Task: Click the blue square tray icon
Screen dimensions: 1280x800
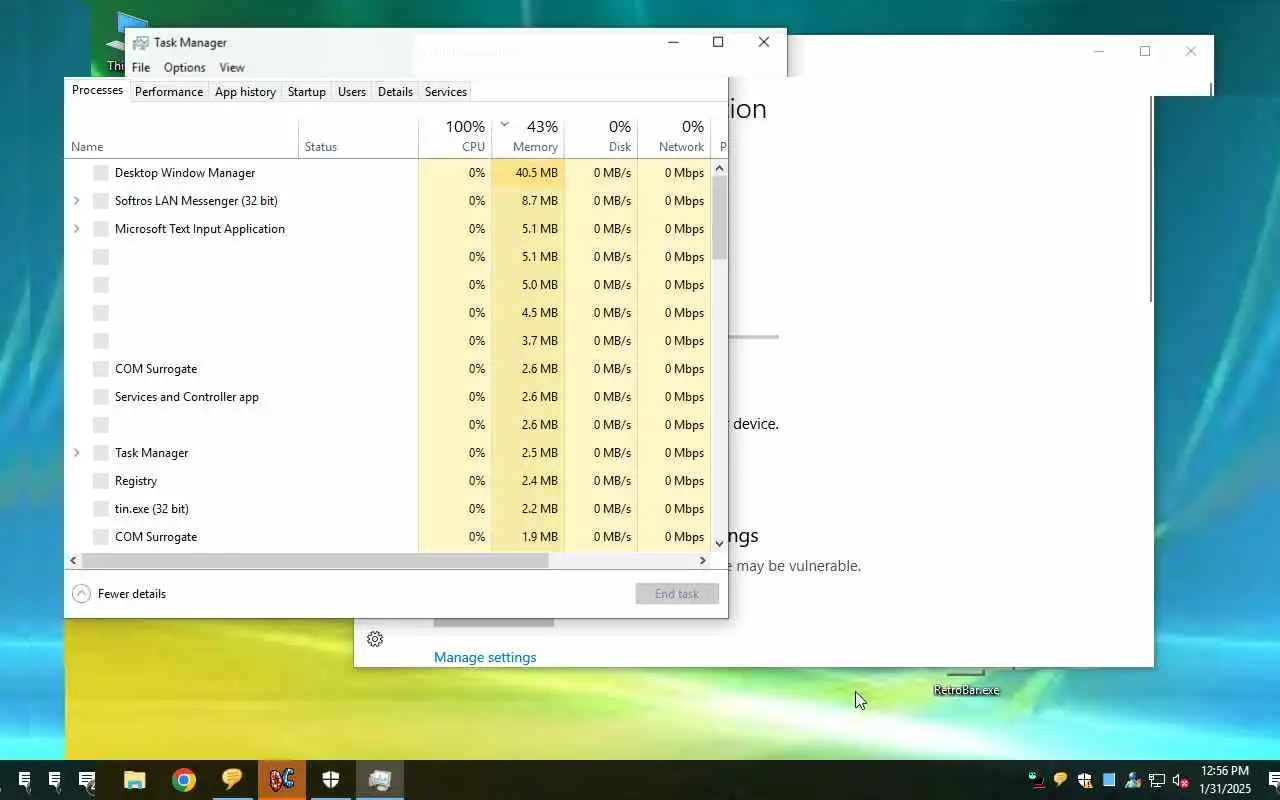Action: (x=1109, y=780)
